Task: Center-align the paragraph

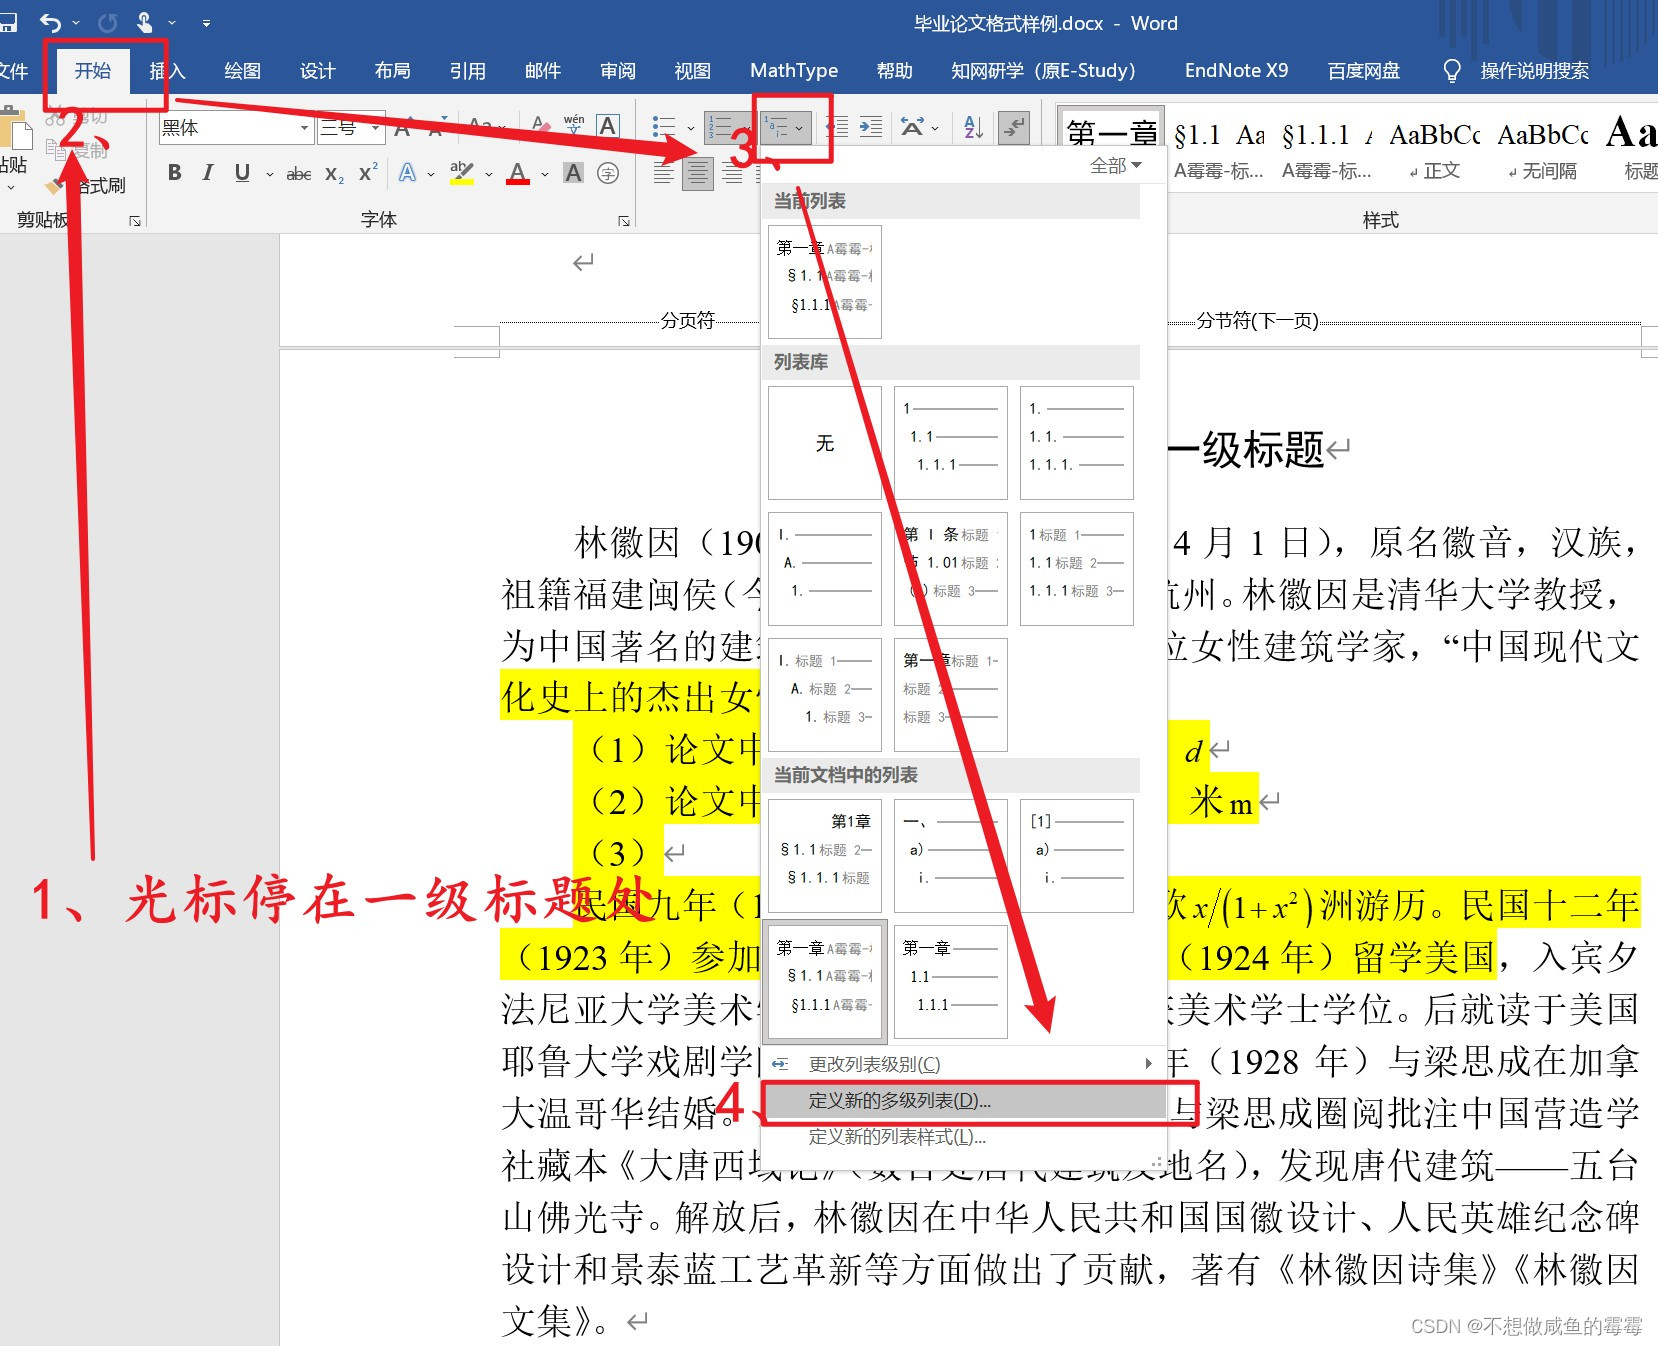Action: (698, 174)
